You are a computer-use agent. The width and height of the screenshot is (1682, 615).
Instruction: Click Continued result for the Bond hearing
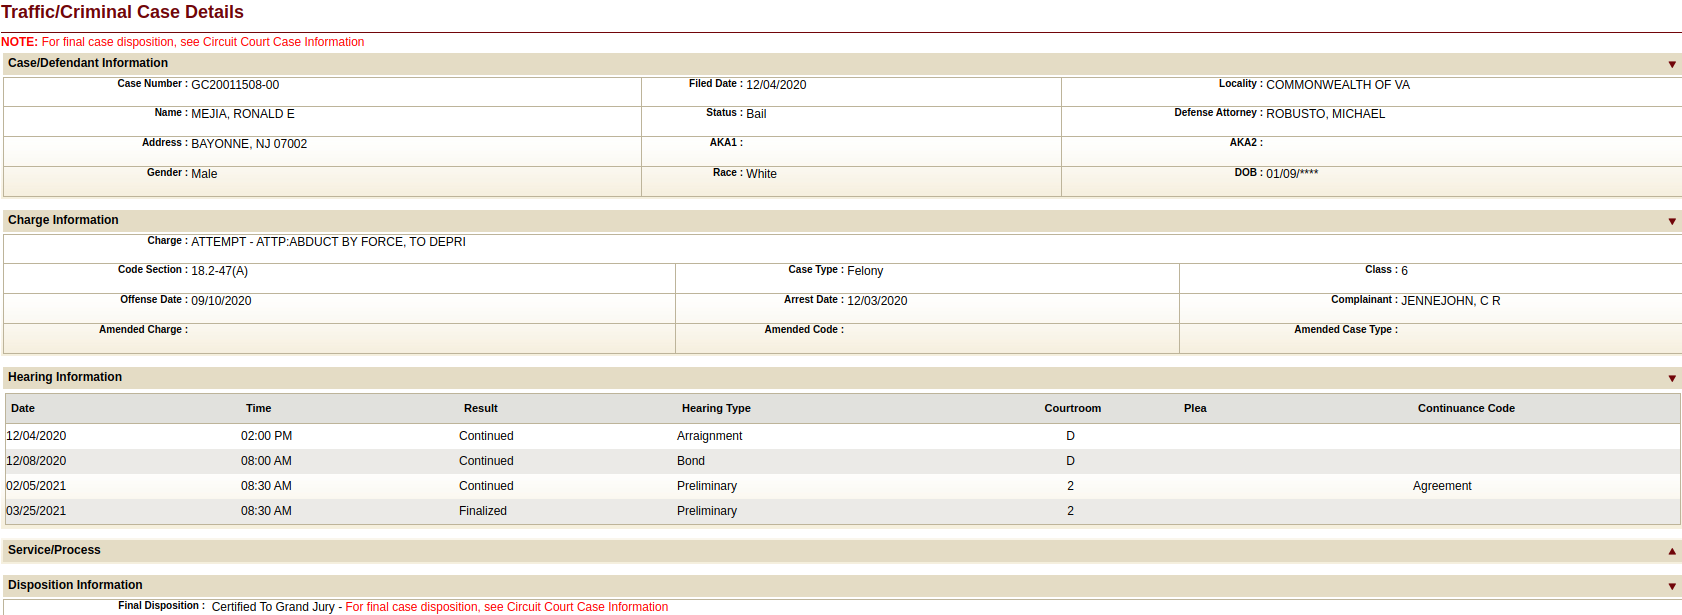pos(486,461)
